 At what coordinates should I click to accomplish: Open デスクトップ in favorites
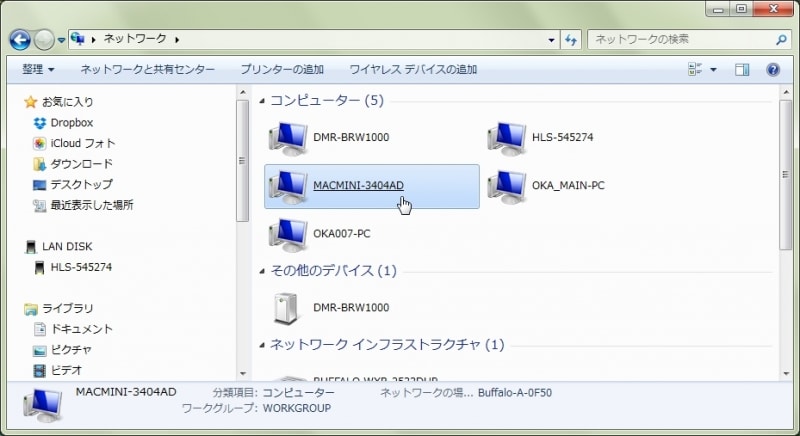click(x=81, y=184)
